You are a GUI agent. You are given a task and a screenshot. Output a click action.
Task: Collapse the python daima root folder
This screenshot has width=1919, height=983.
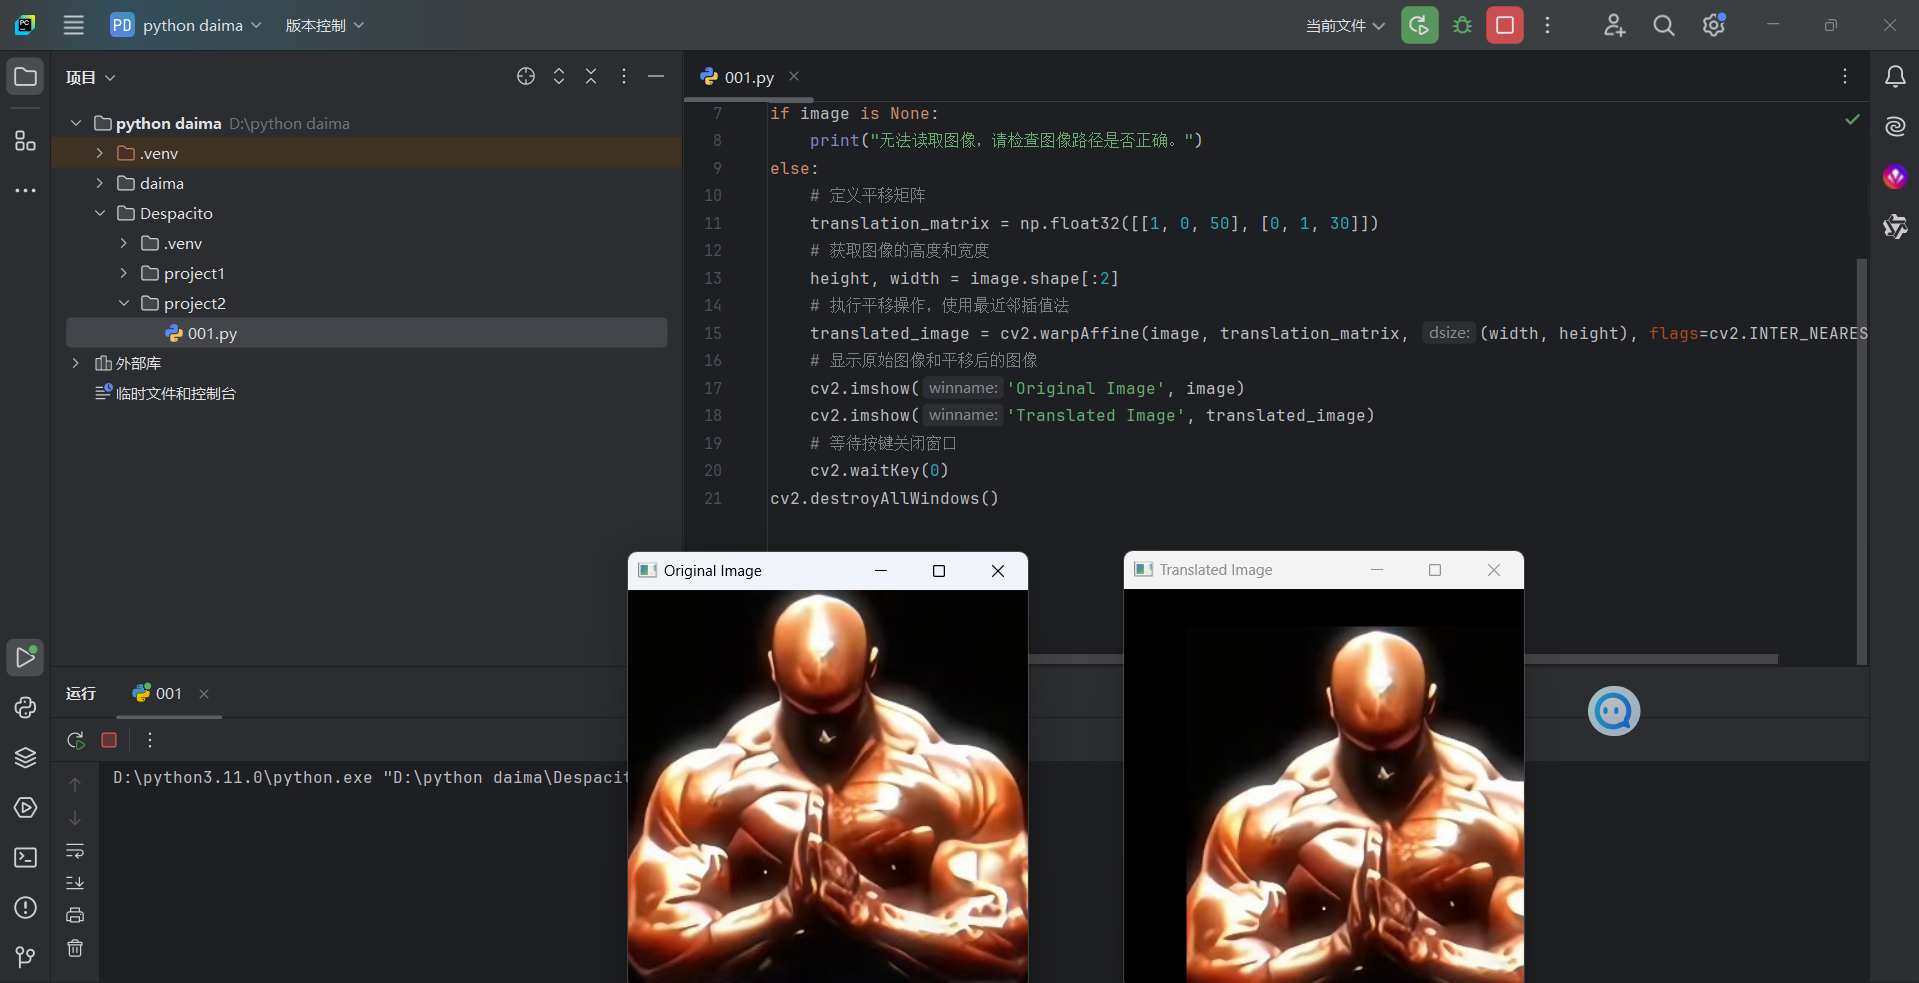click(x=76, y=123)
